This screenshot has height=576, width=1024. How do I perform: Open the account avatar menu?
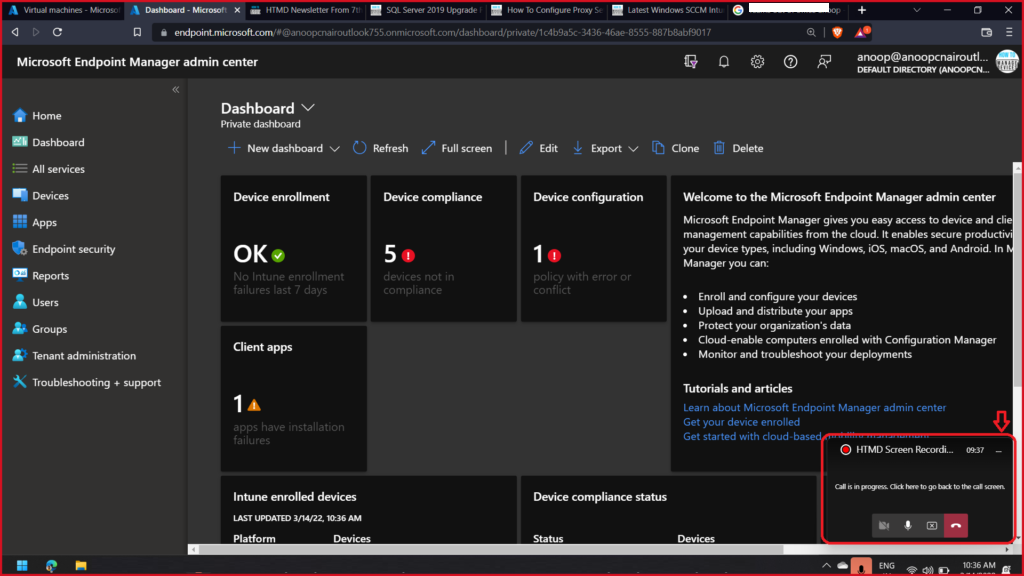(x=1006, y=62)
